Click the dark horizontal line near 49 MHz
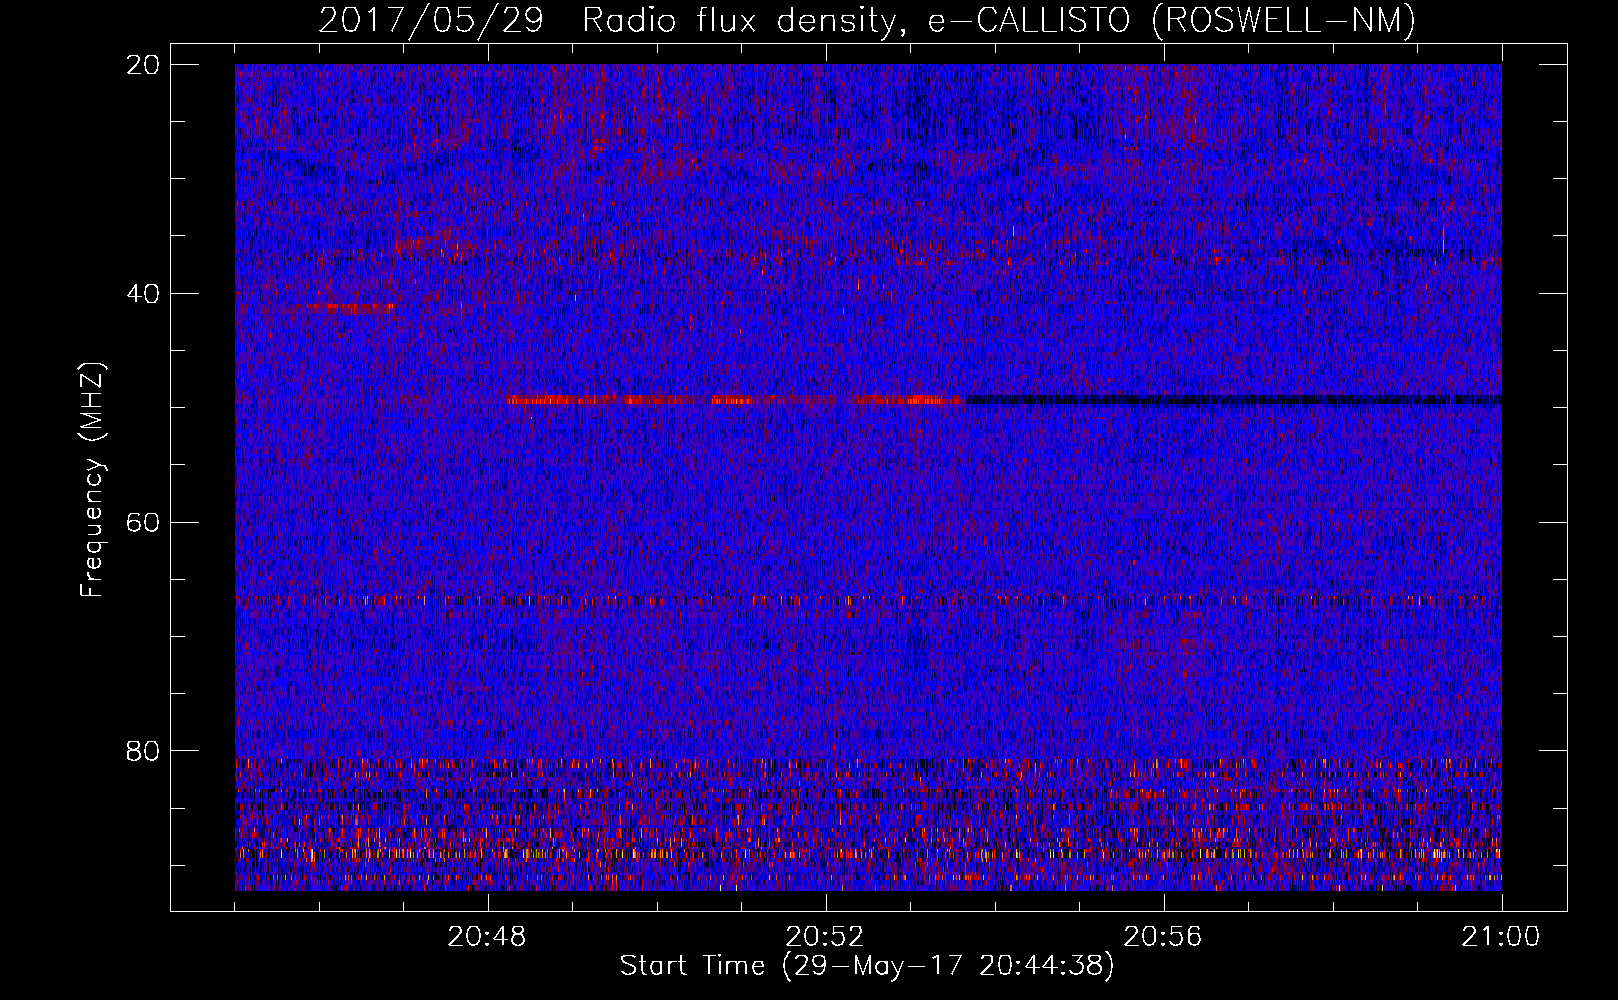1618x1000 pixels. [1234, 400]
